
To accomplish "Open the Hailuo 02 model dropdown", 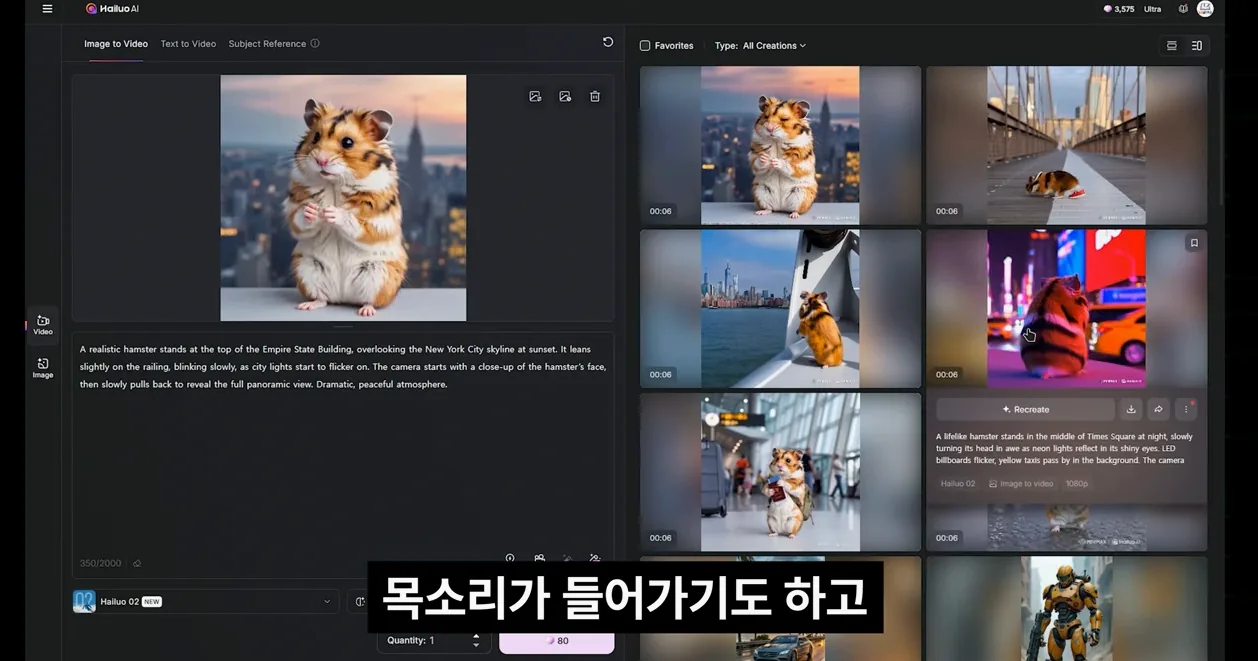I will [x=205, y=601].
